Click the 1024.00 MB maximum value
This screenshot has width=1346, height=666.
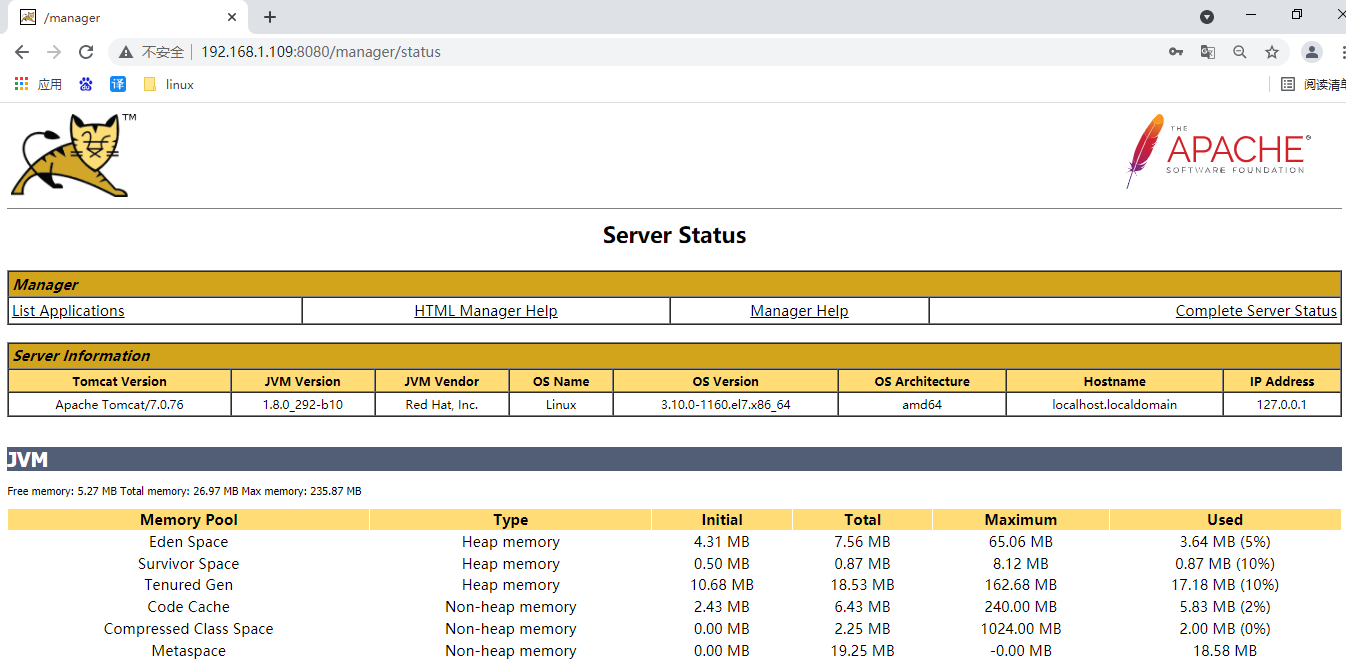pyautogui.click(x=1021, y=629)
